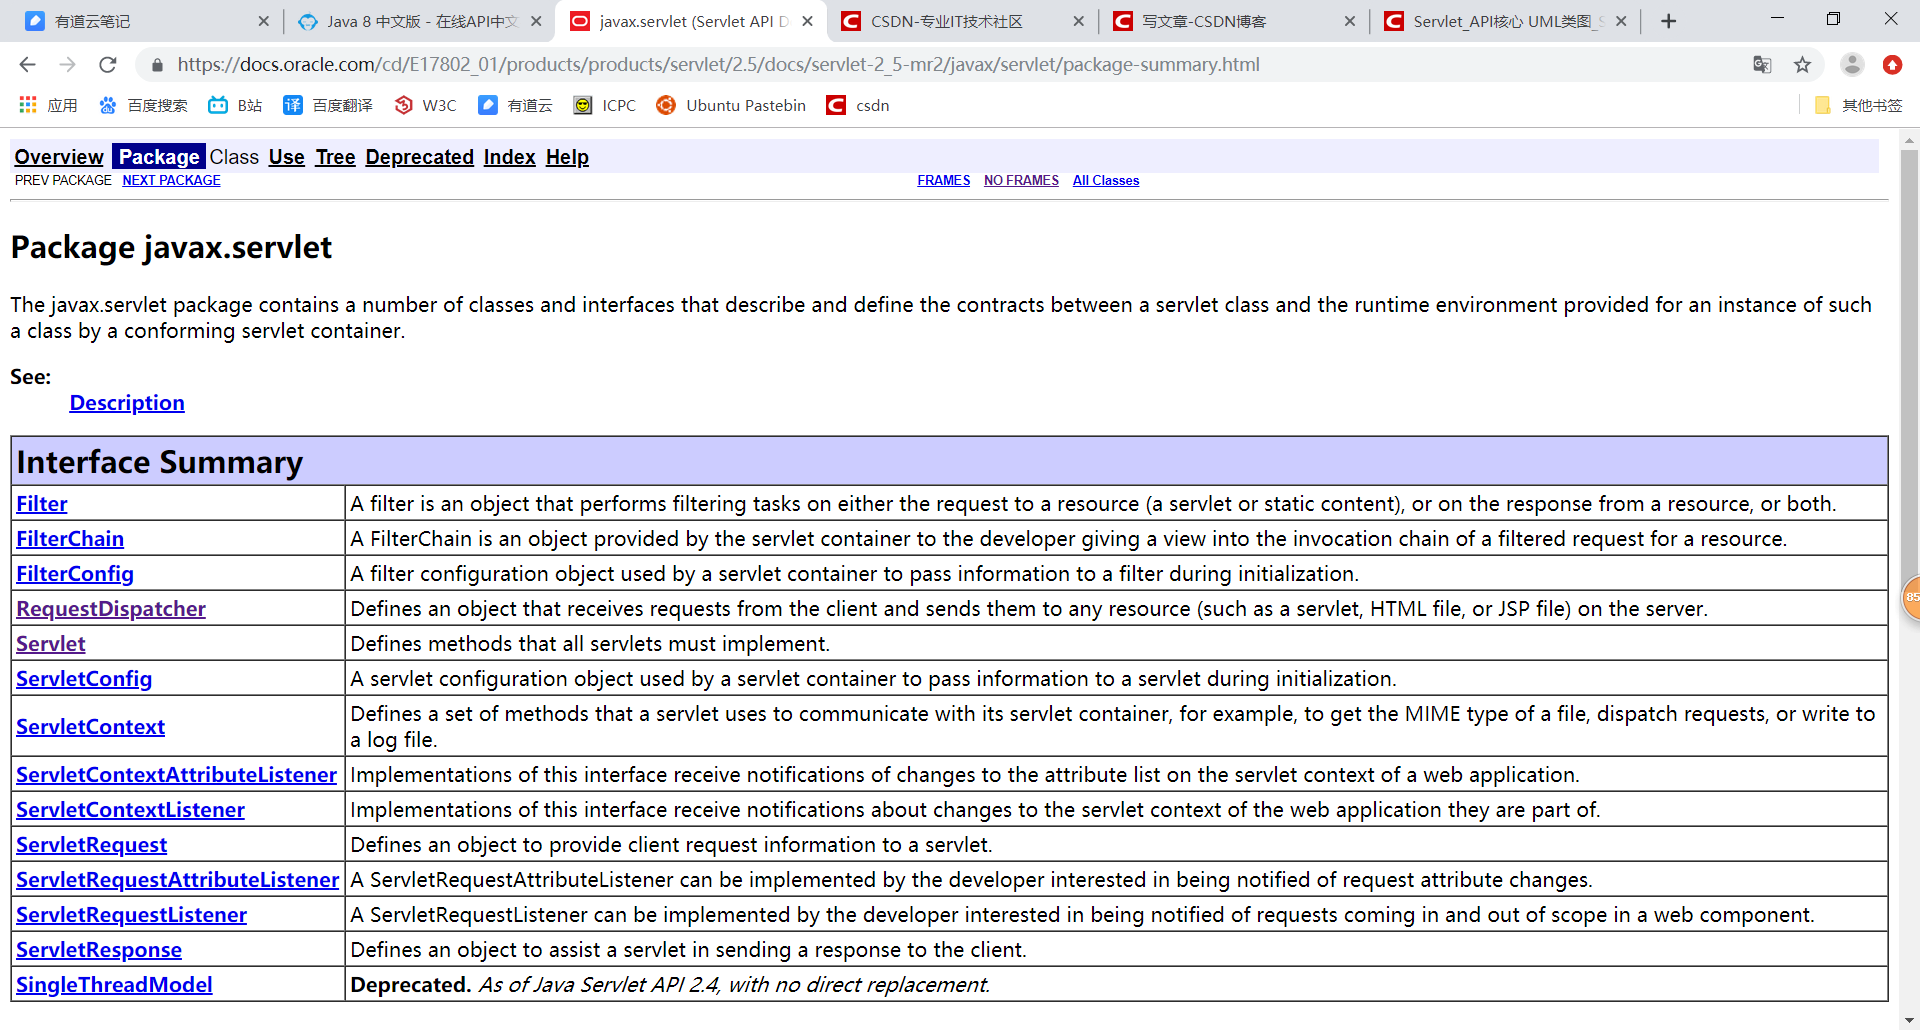The height and width of the screenshot is (1030, 1920).
Task: Click the address bar URL
Action: 718,65
